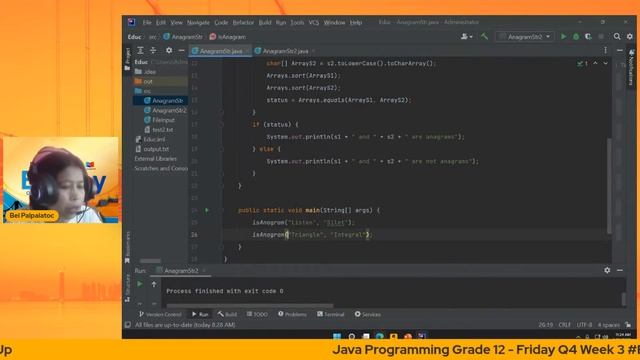
Task: Go to next highlighted problem arrow
Action: point(606,64)
